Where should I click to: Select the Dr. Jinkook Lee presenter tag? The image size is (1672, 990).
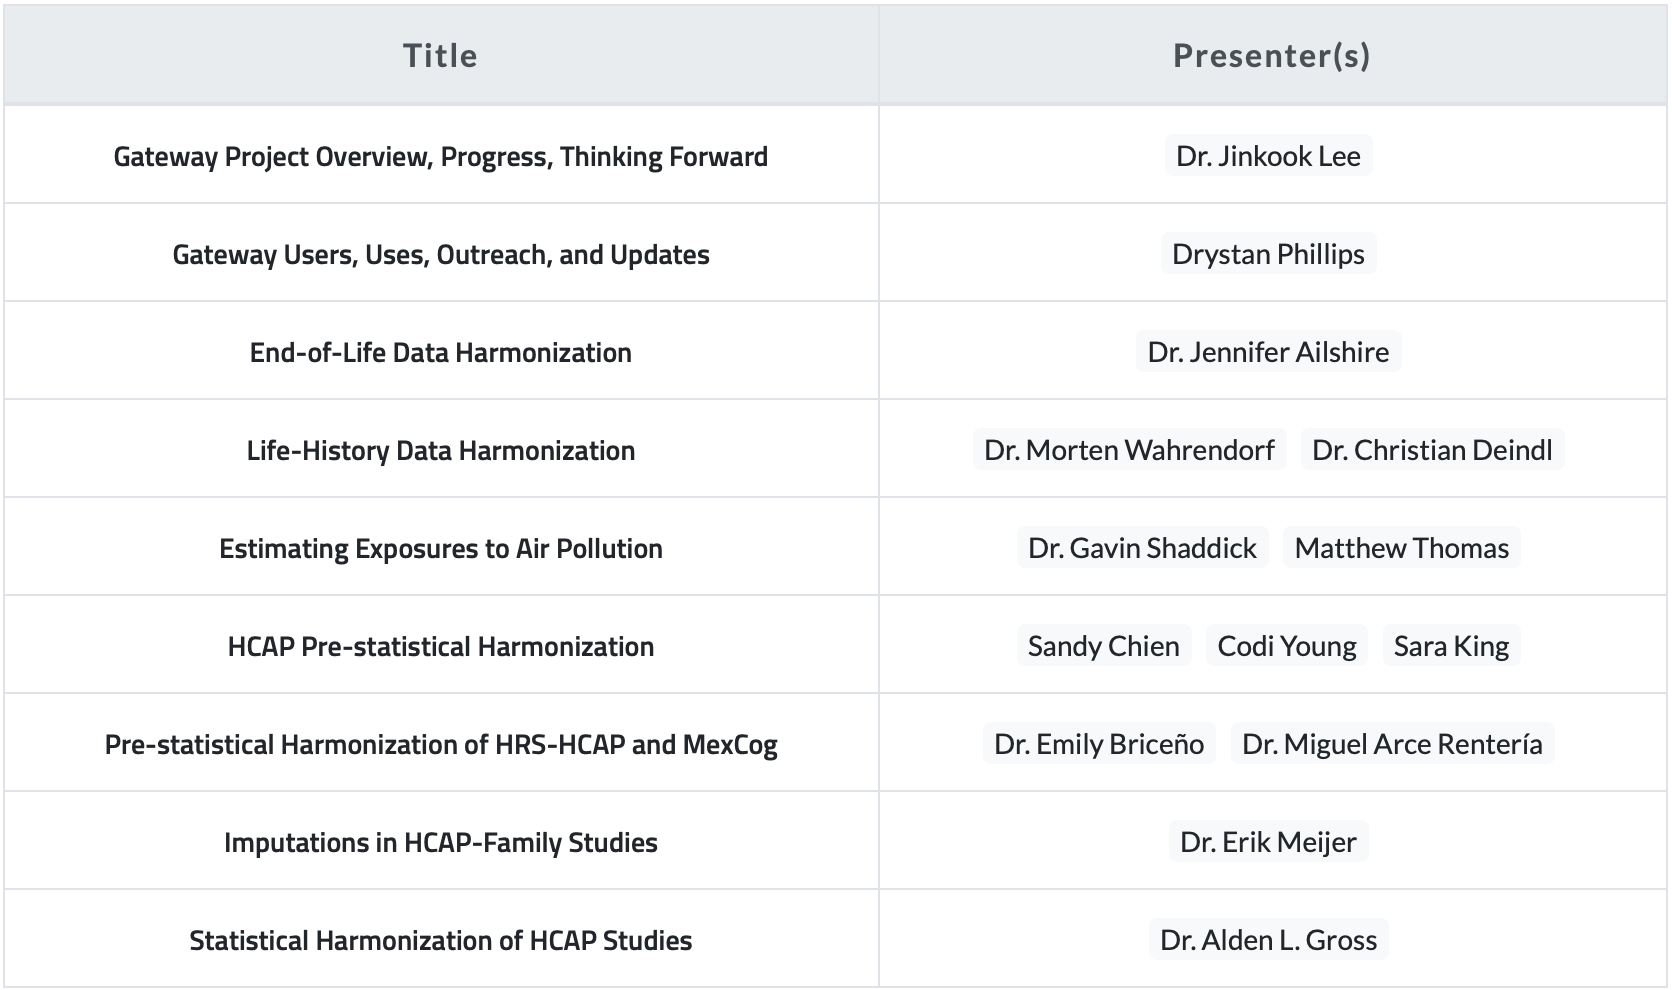click(1268, 156)
